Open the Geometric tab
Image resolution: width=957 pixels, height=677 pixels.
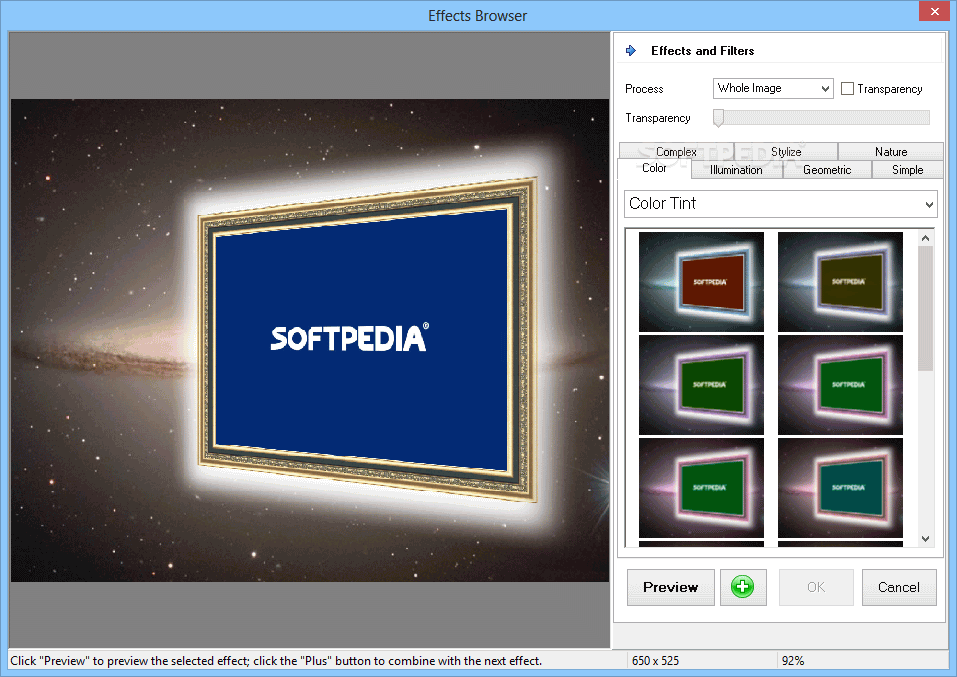click(827, 170)
